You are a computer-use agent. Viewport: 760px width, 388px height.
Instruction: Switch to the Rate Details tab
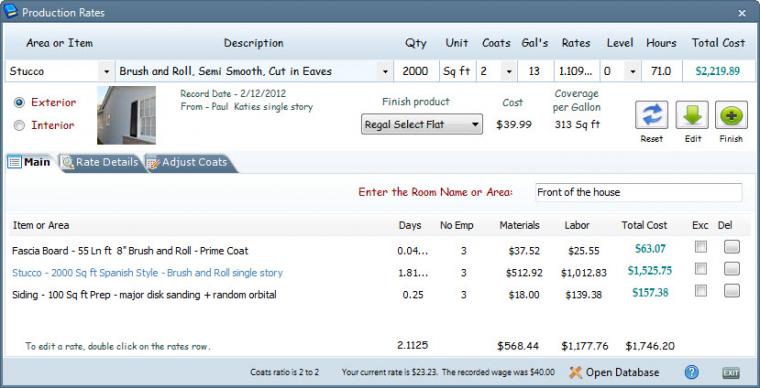click(100, 162)
